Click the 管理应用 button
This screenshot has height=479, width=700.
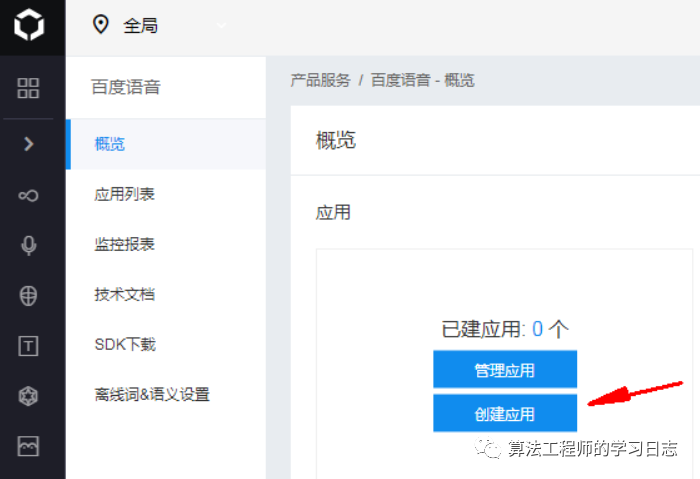505,370
